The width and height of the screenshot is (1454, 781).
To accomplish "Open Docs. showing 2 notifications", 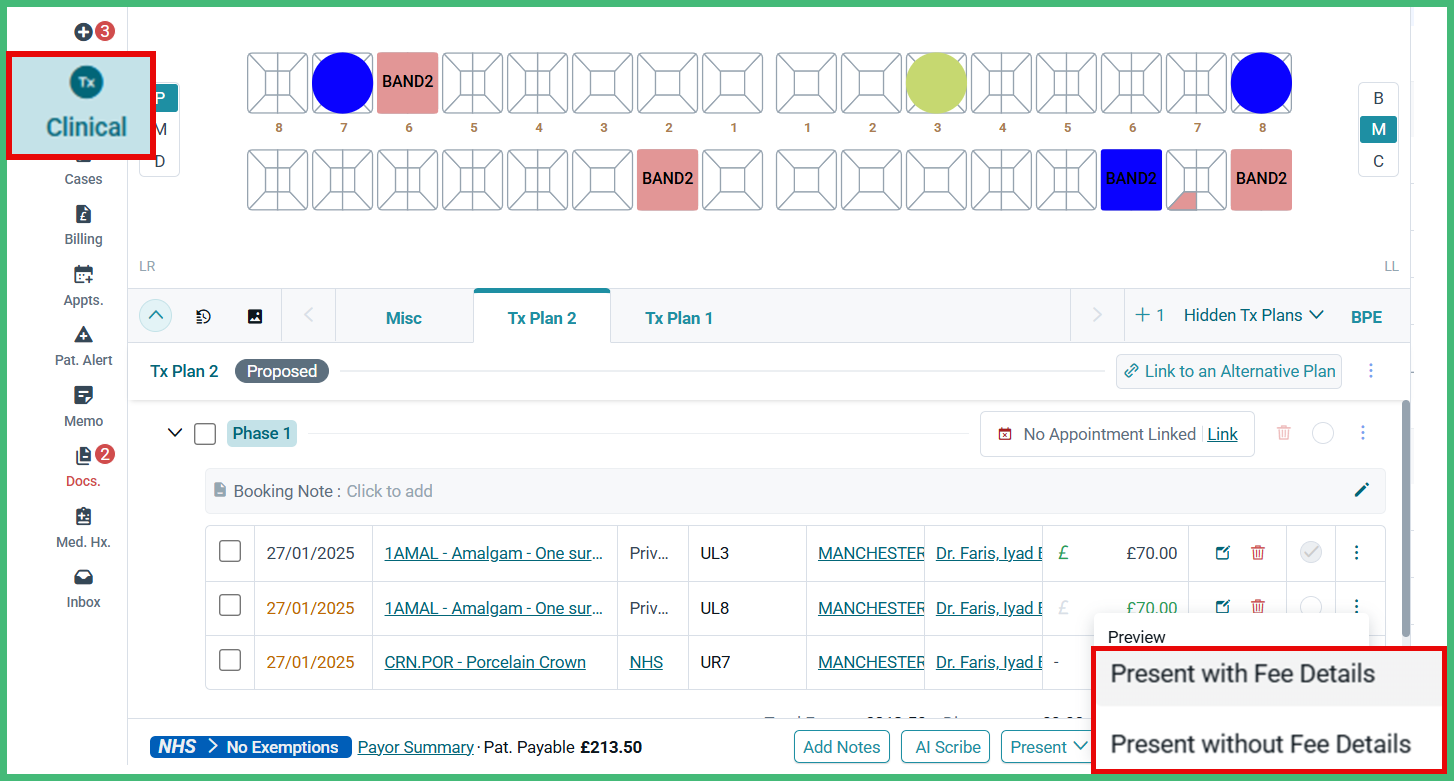I will tap(83, 466).
